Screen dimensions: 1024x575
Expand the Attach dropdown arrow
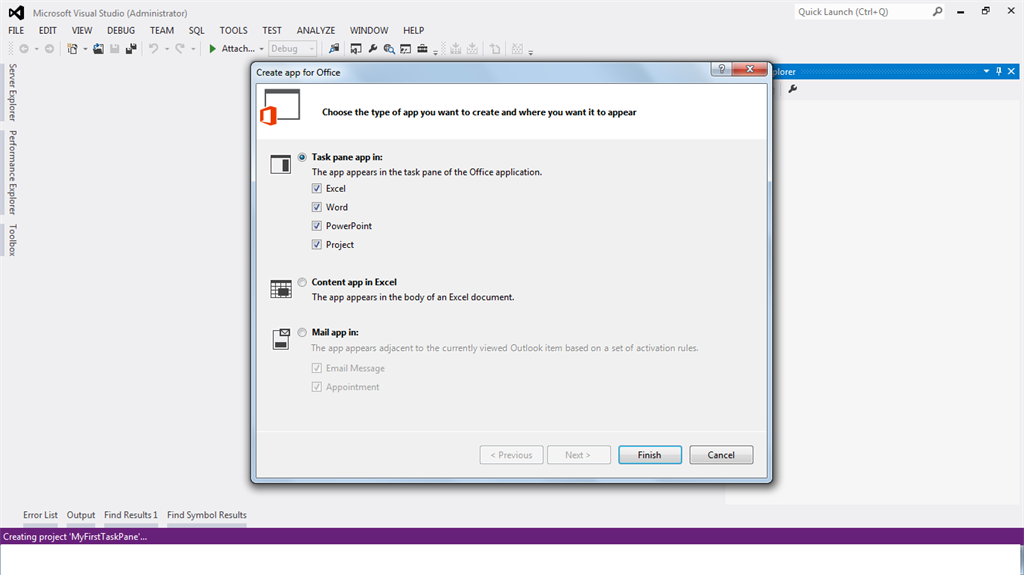261,49
